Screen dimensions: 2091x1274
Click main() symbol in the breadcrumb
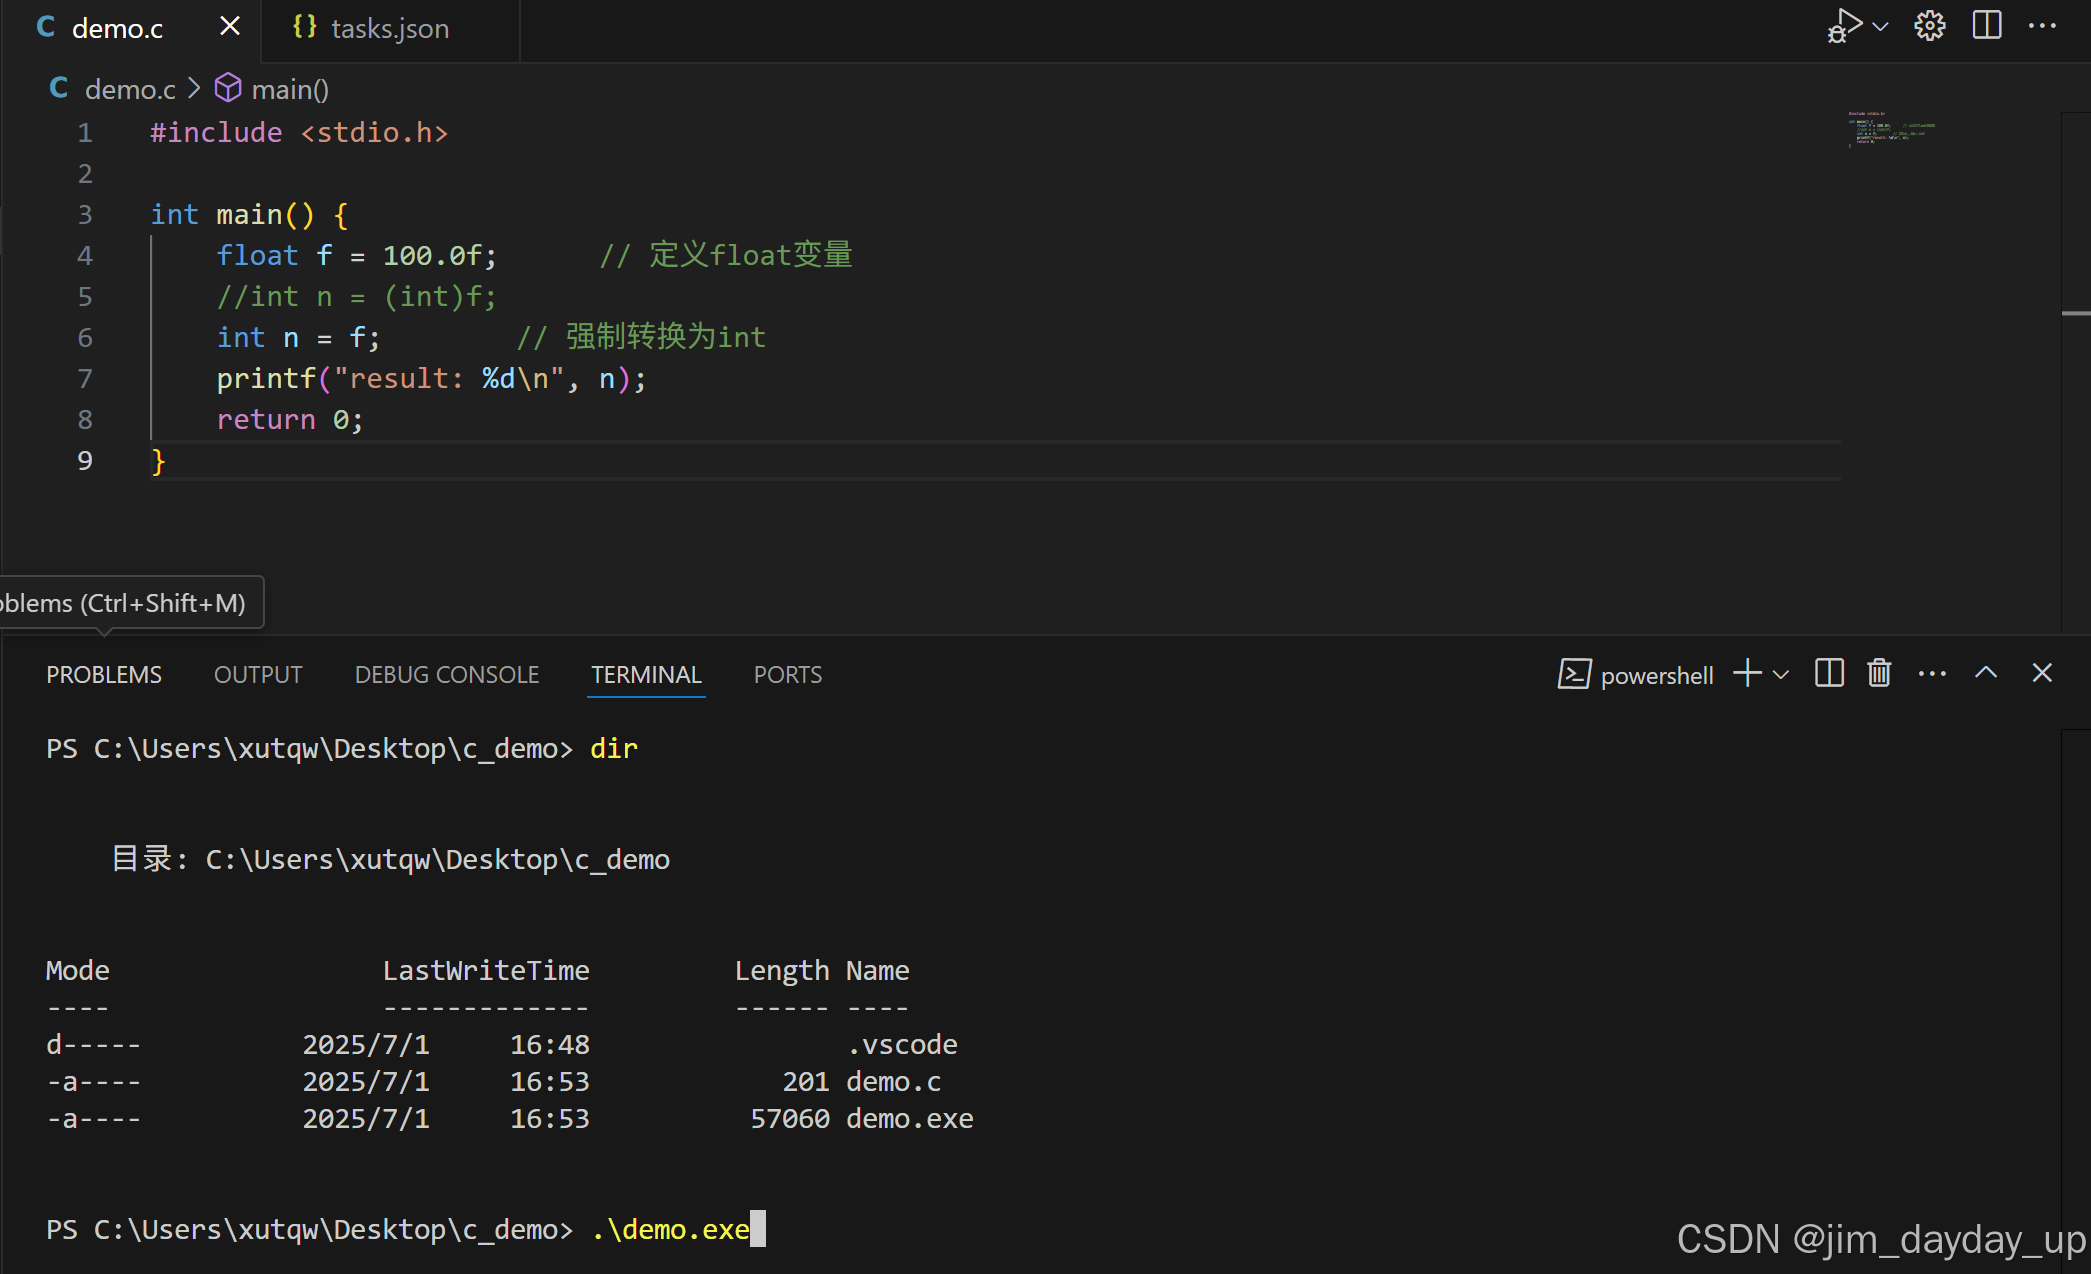coord(289,90)
